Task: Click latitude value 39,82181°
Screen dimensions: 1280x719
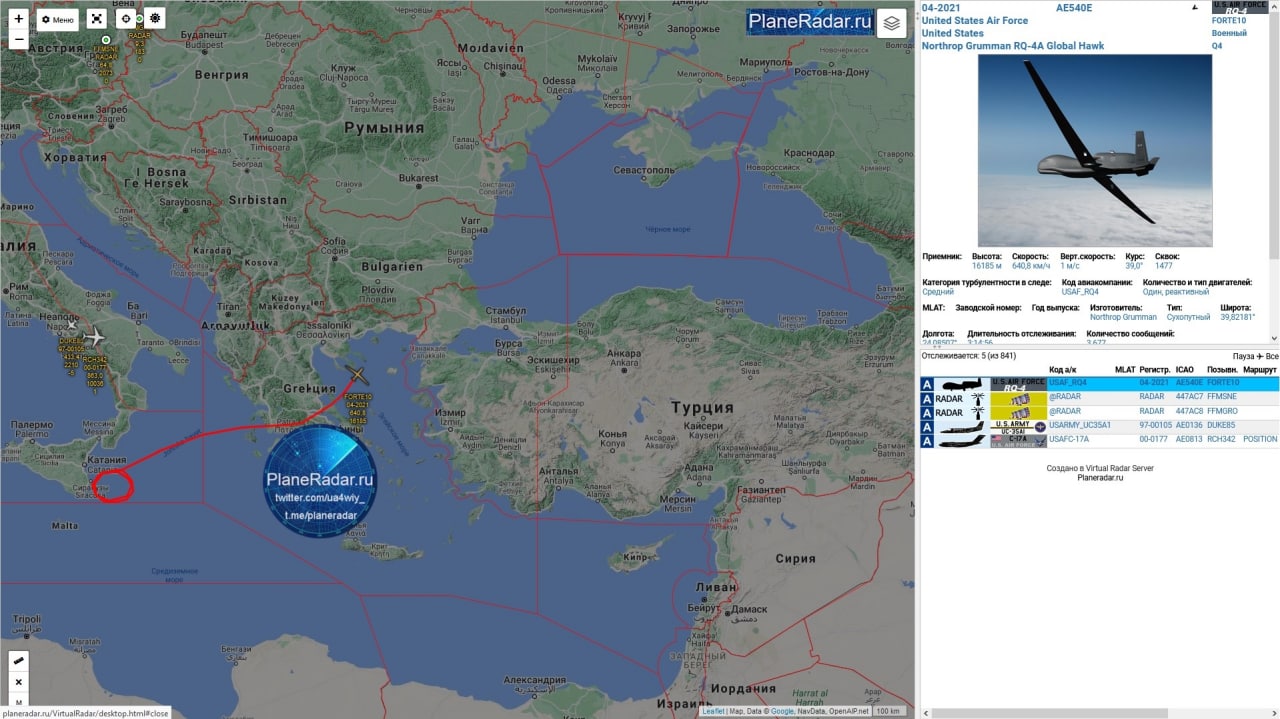Action: (1237, 317)
